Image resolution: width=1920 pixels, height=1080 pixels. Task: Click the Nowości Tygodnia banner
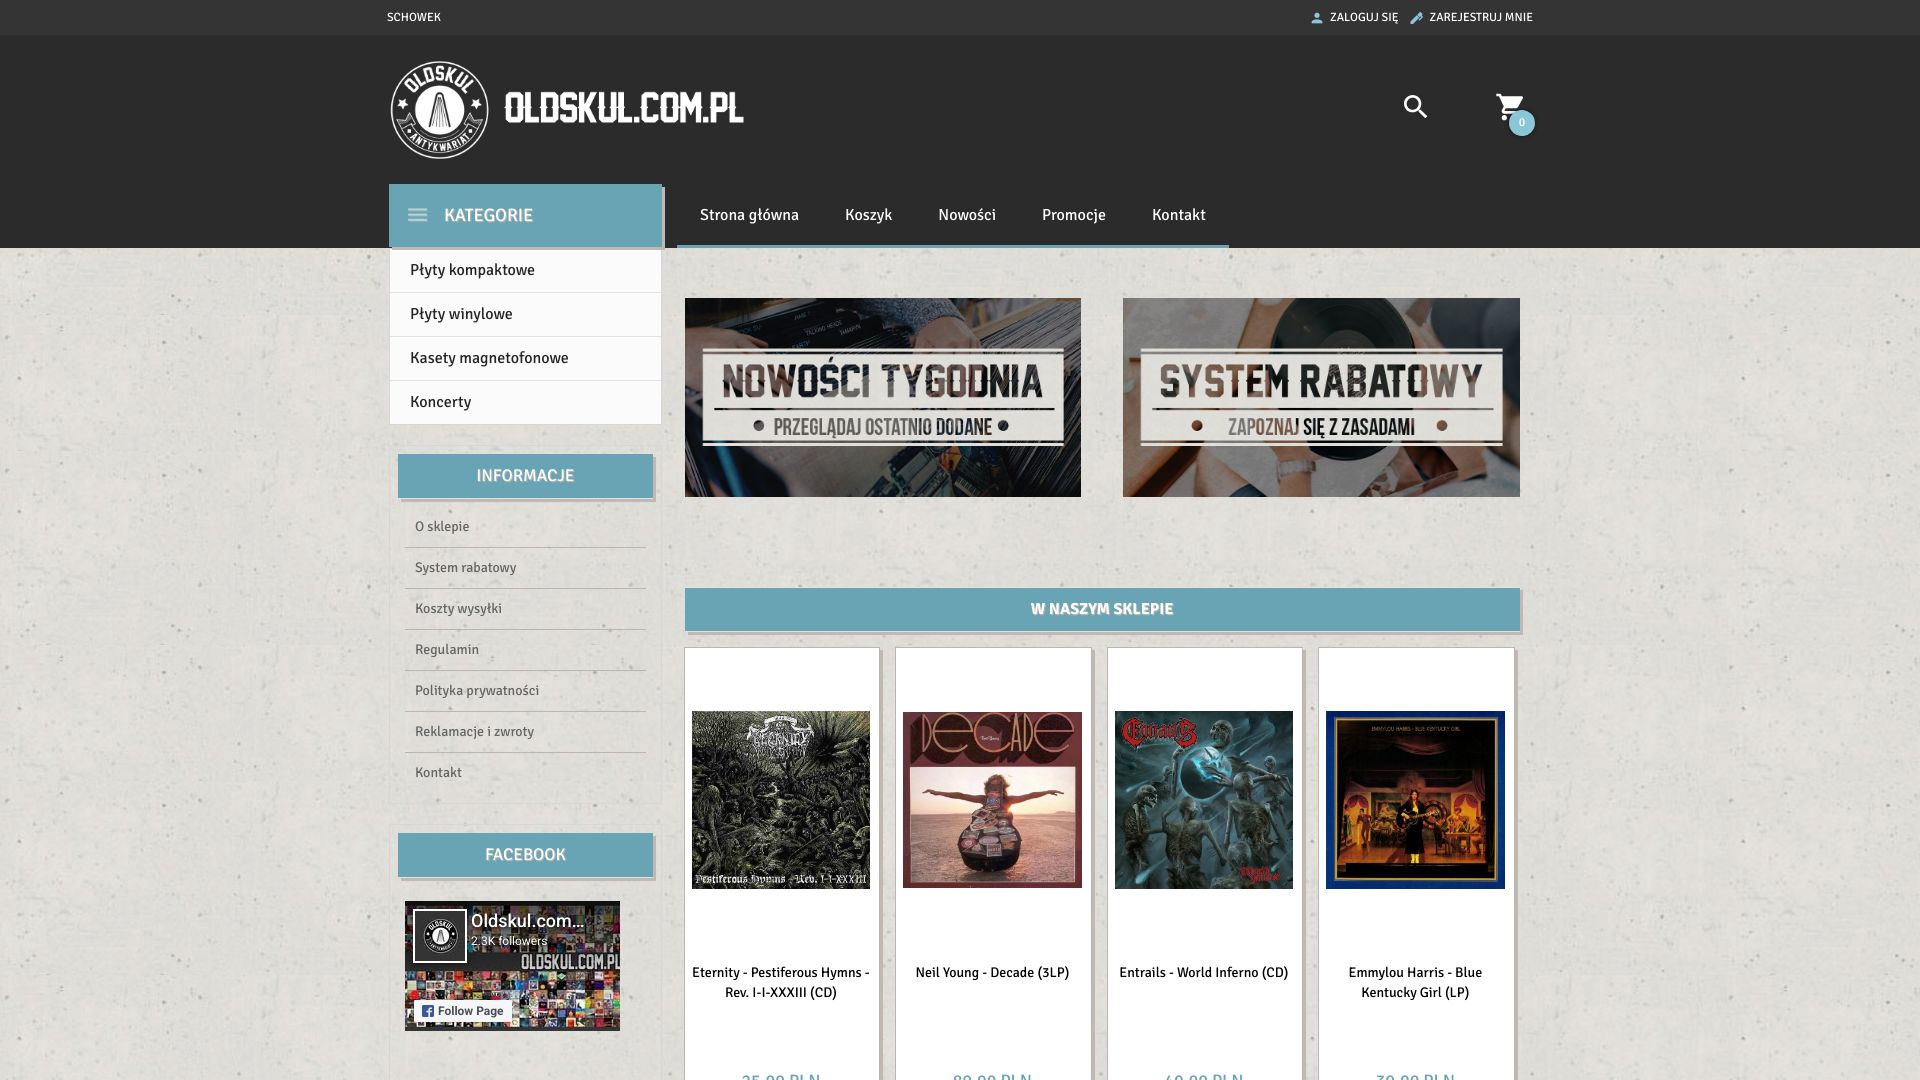[x=883, y=397]
